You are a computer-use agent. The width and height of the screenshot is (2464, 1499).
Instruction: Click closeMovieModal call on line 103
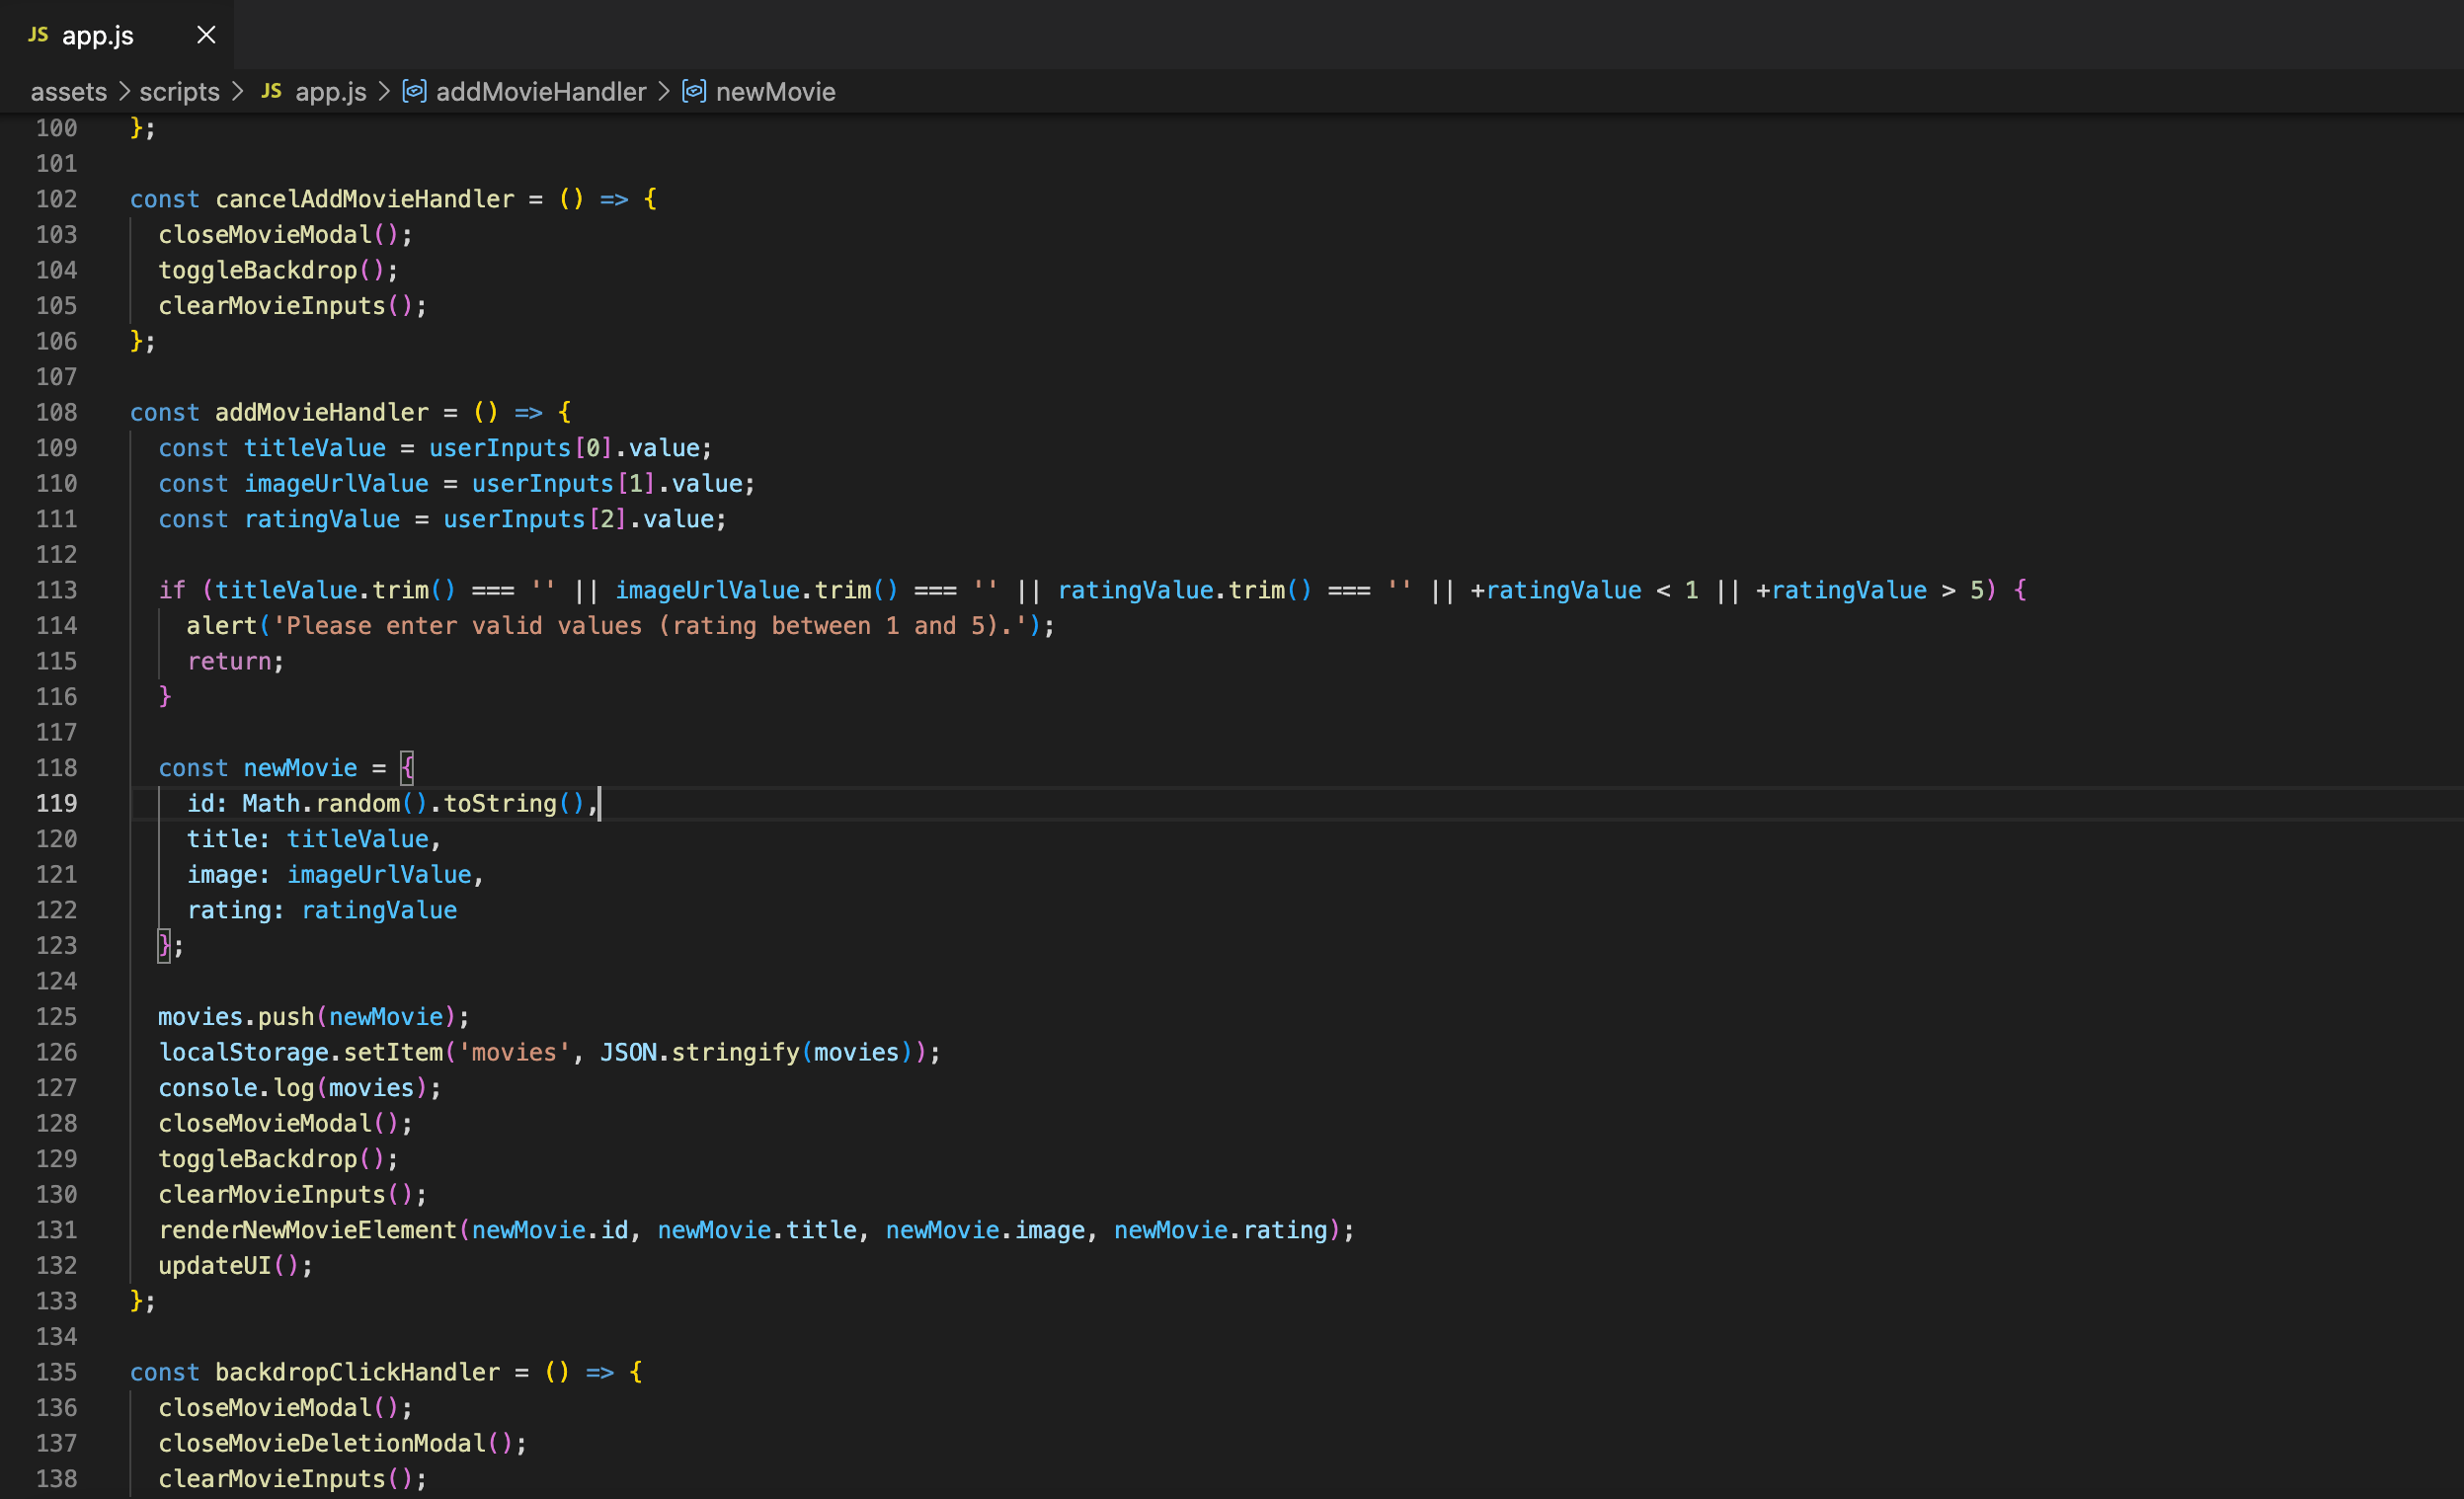[x=265, y=235]
